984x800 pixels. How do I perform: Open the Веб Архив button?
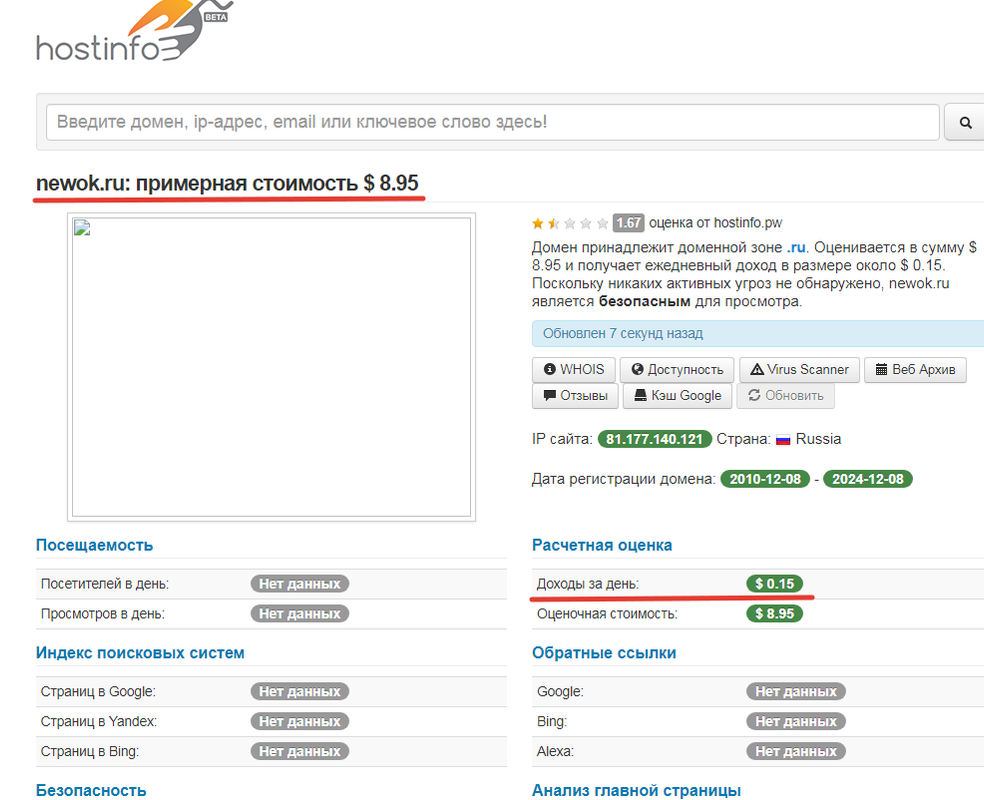click(x=915, y=370)
